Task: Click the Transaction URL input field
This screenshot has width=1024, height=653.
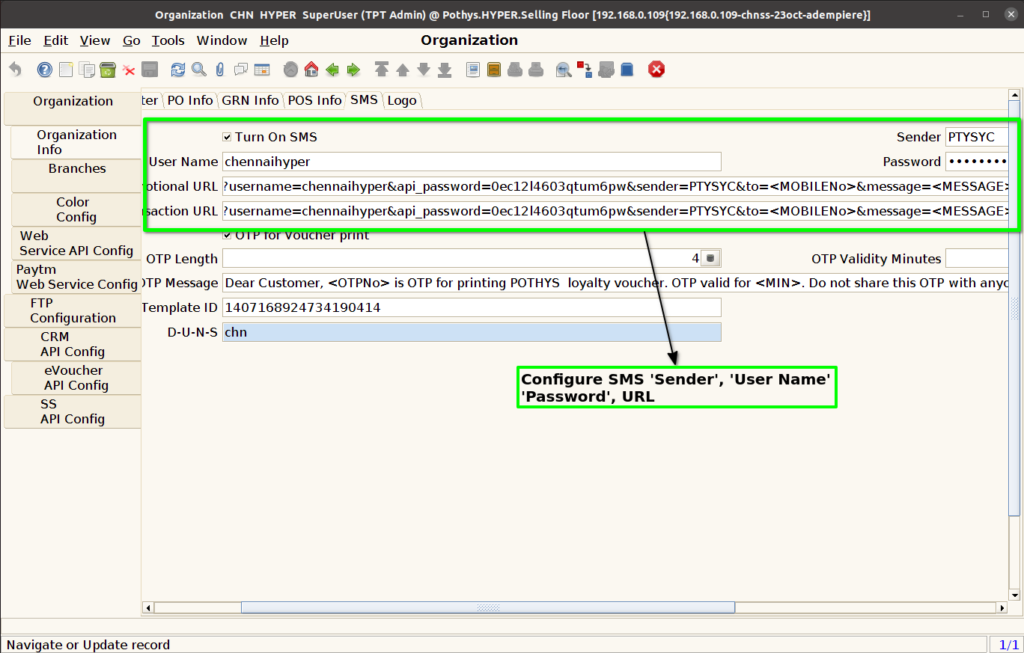Action: [615, 211]
